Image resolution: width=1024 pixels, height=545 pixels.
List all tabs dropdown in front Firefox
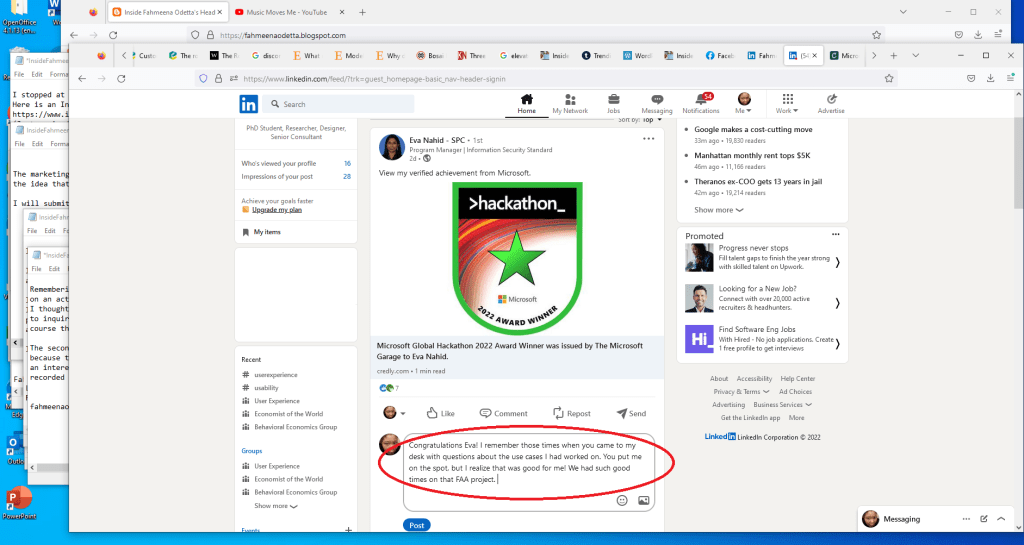point(916,55)
